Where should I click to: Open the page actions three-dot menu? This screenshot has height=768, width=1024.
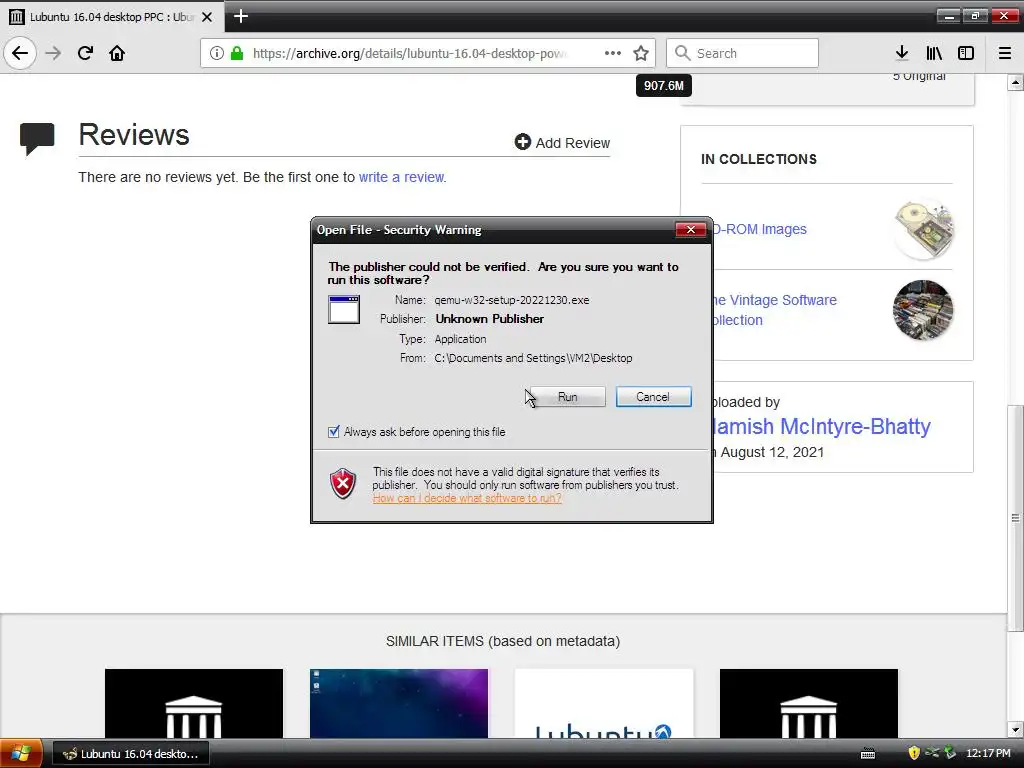613,53
